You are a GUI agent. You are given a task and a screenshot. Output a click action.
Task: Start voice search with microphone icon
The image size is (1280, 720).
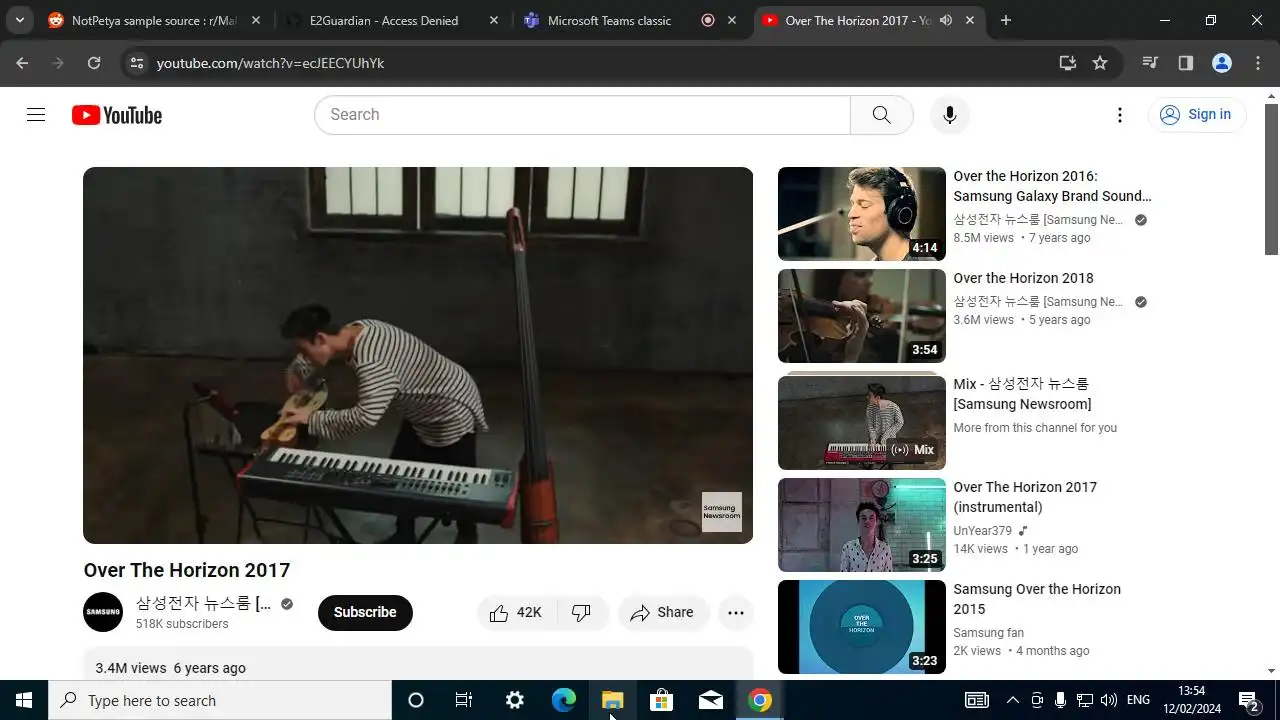(x=950, y=115)
